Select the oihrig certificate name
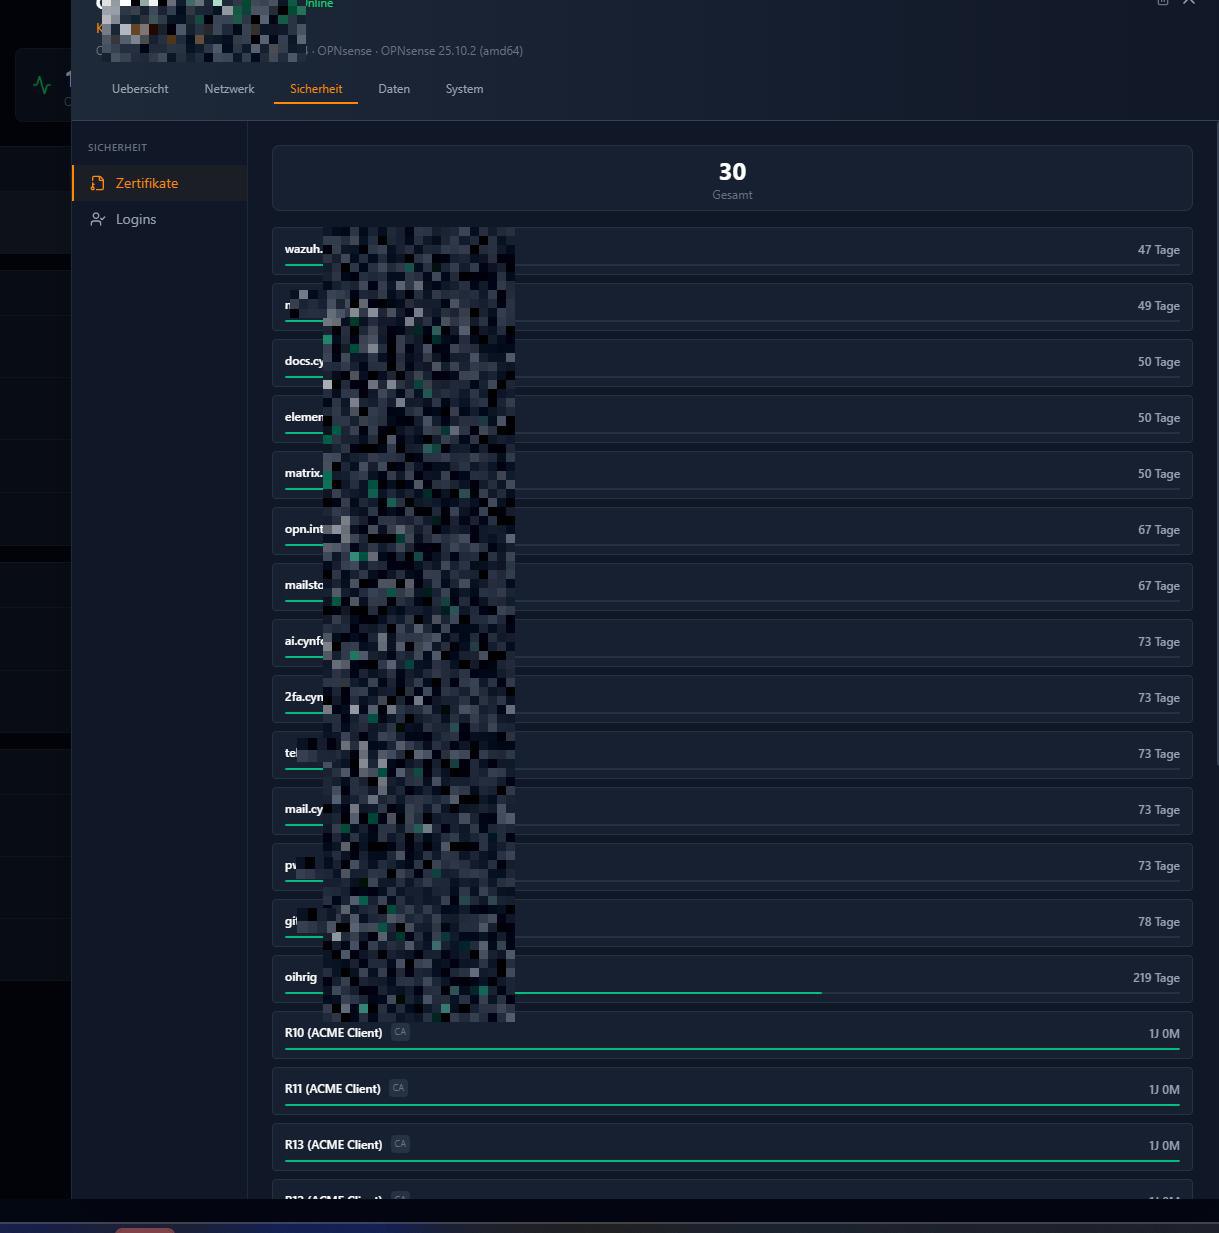 point(301,977)
